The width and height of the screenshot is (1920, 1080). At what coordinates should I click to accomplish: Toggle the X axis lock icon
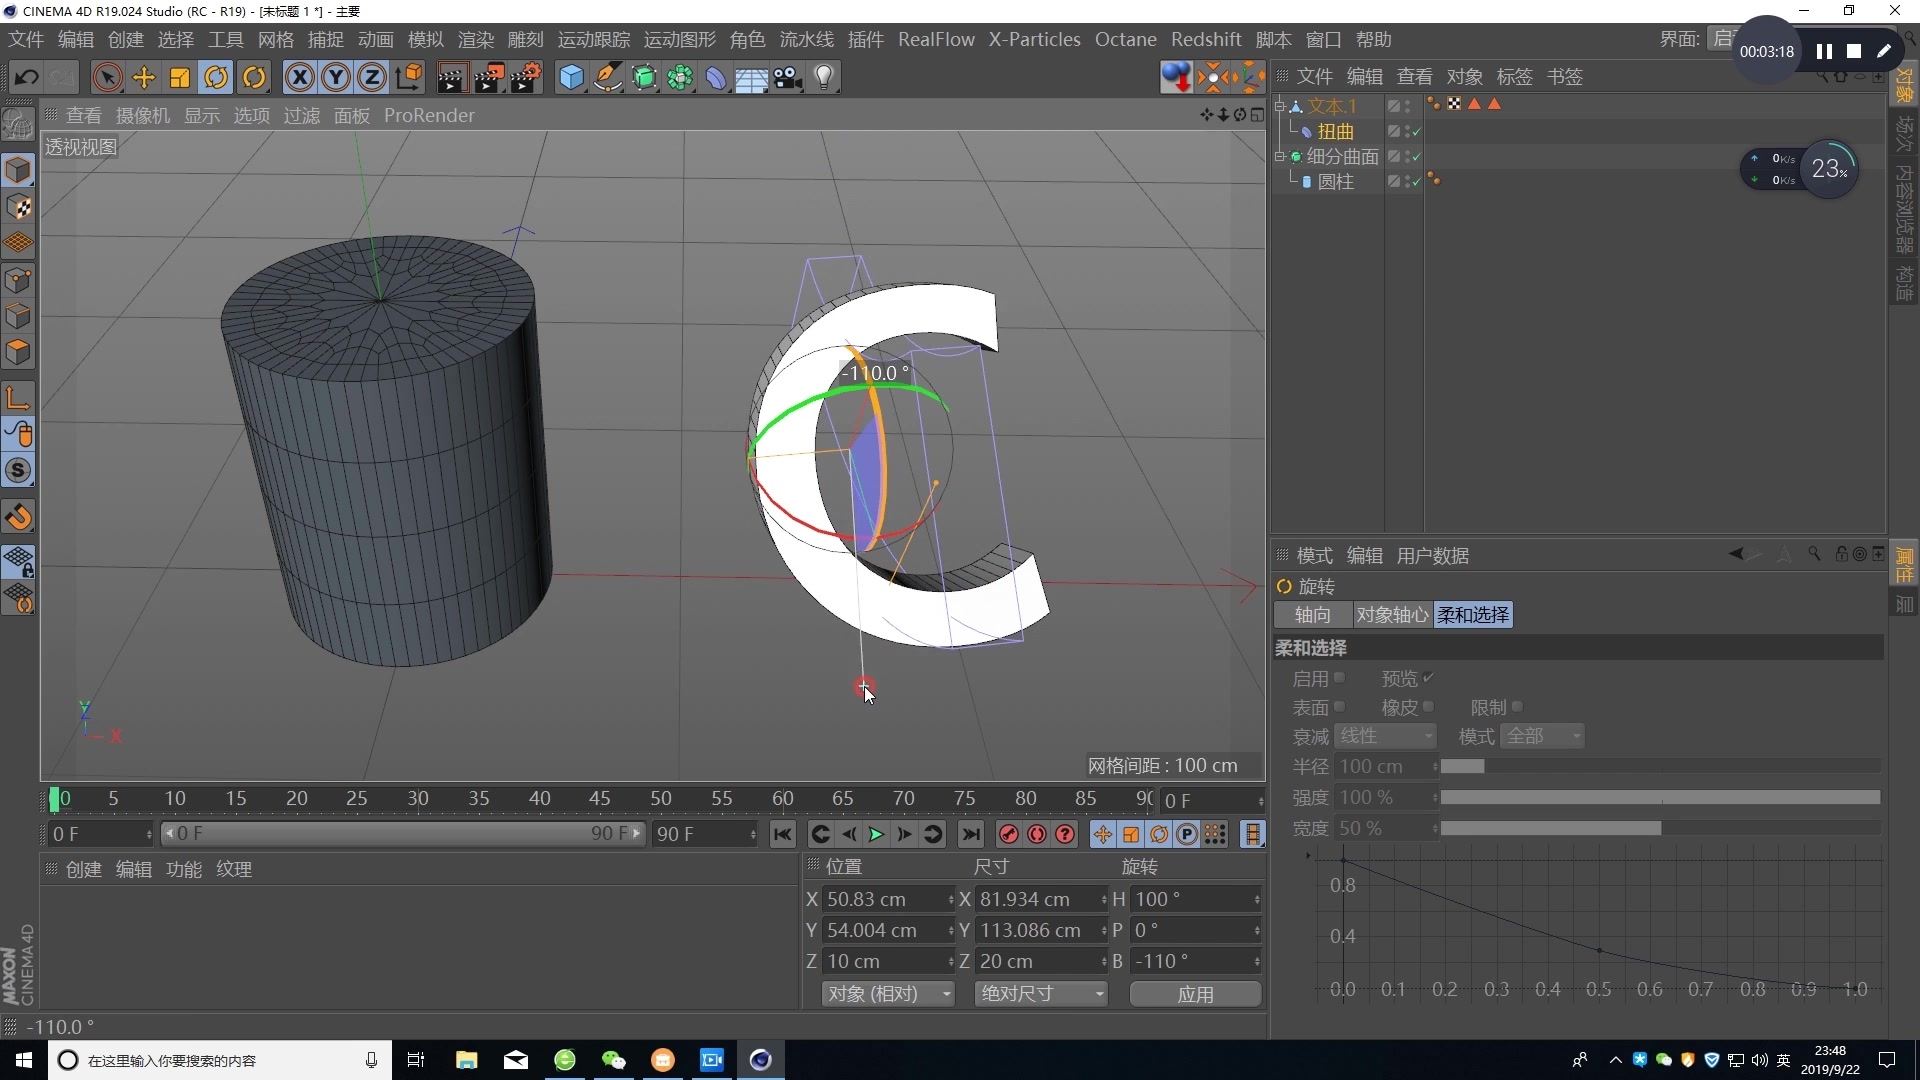coord(299,77)
